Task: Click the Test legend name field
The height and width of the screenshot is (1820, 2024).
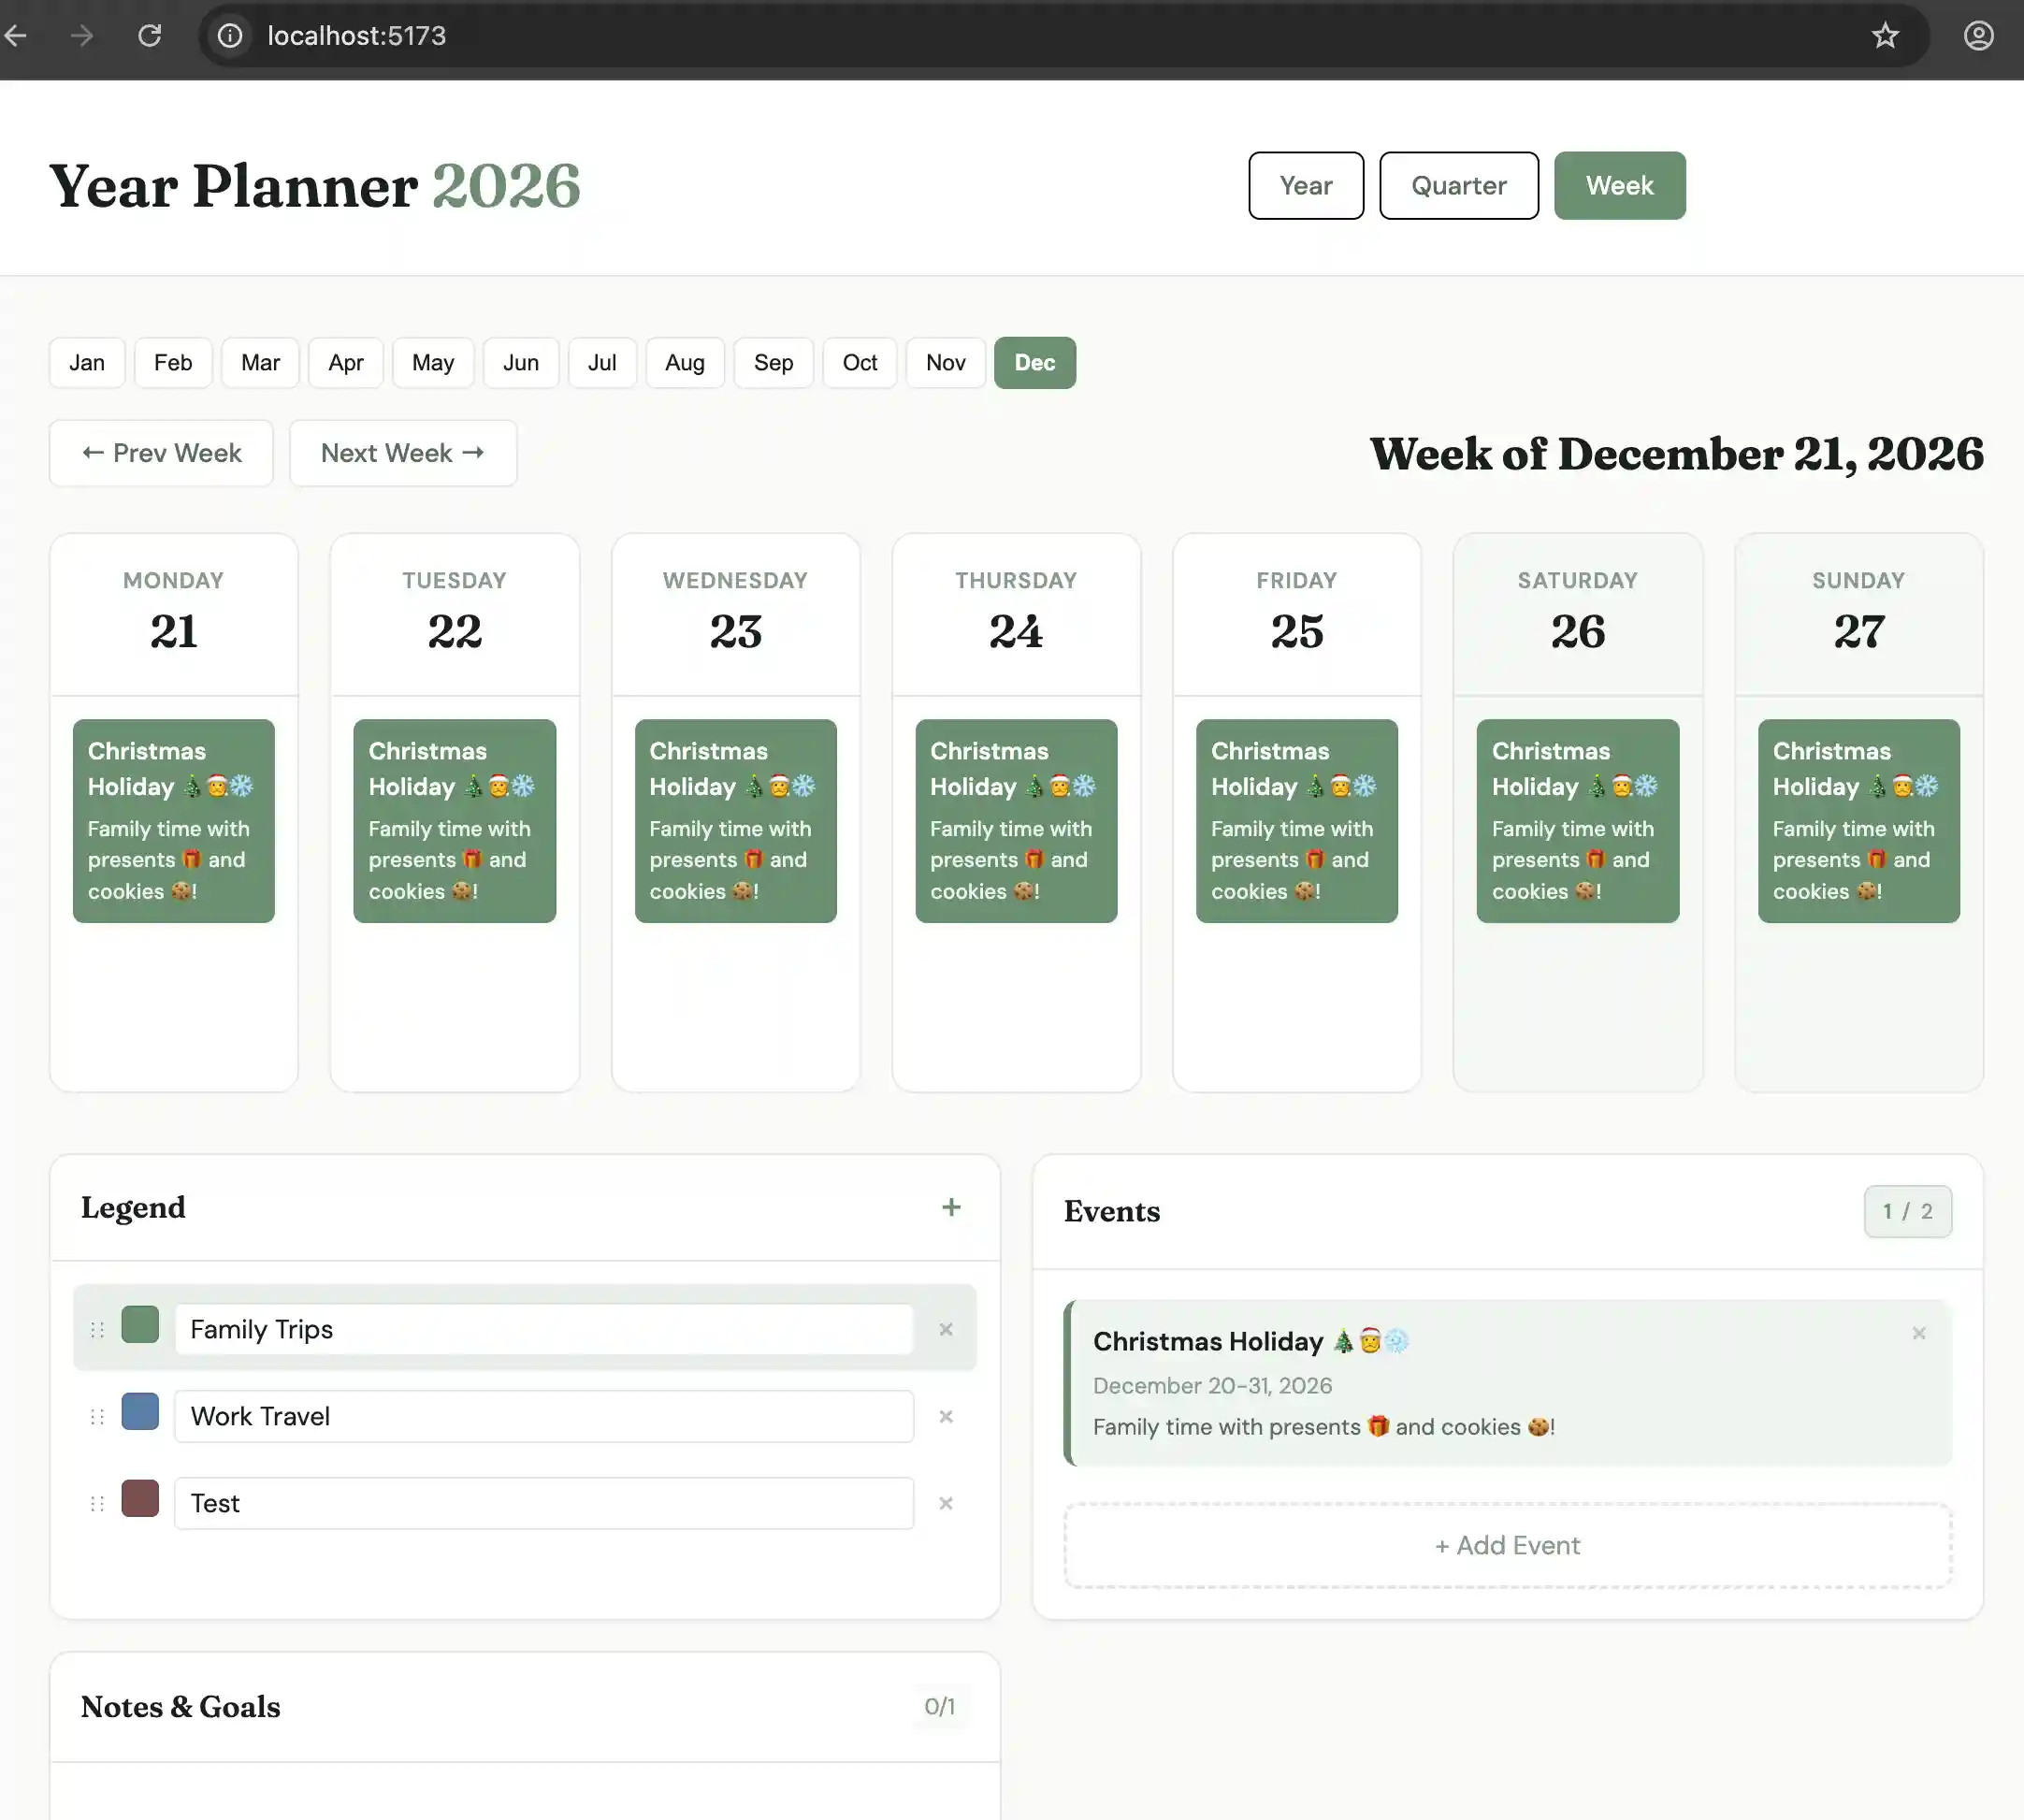Action: [x=543, y=1503]
